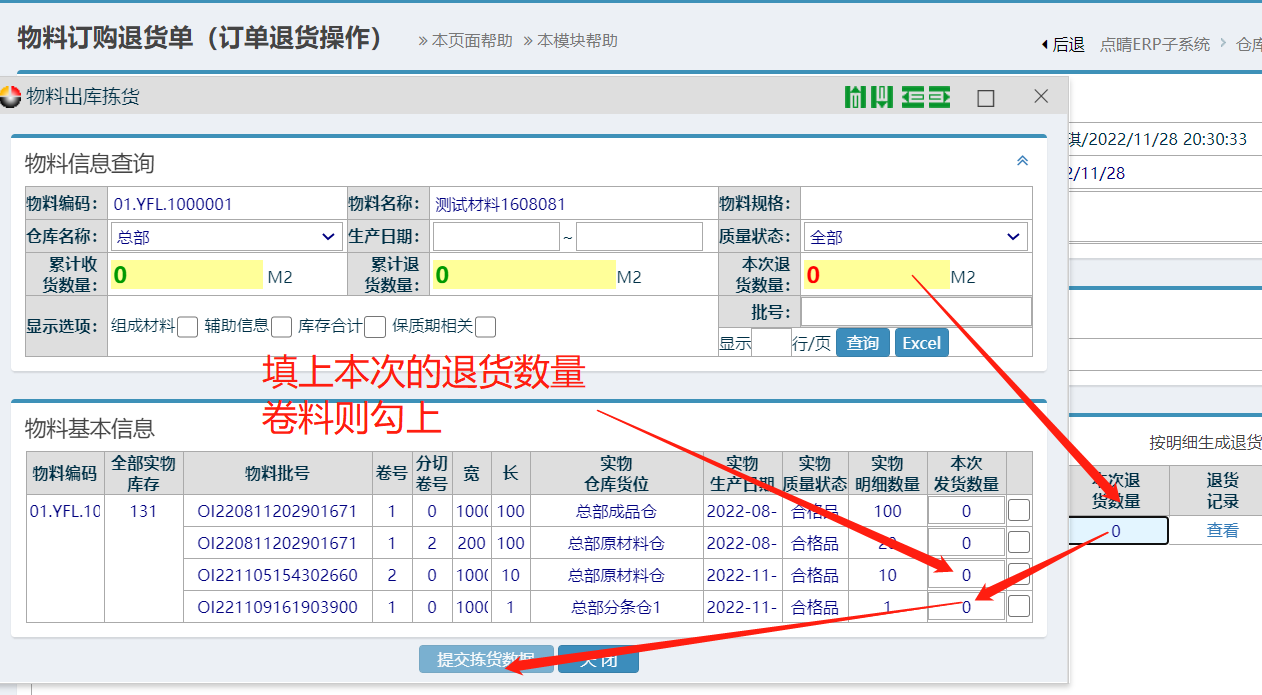
Task: Click the first green icon in dialog title bar
Action: [868, 97]
